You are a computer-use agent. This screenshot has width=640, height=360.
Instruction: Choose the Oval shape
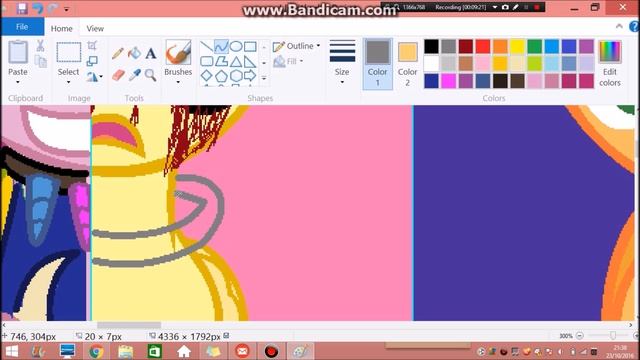coord(236,46)
